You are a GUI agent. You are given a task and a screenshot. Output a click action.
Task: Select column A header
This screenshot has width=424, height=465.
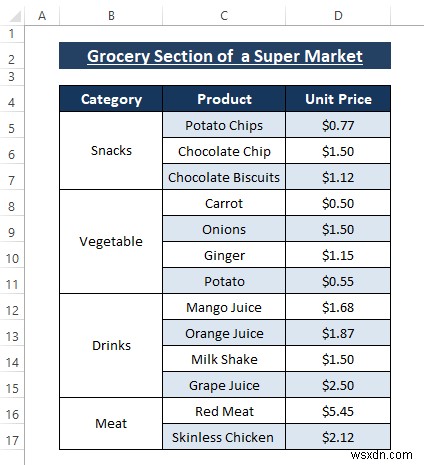click(x=42, y=16)
